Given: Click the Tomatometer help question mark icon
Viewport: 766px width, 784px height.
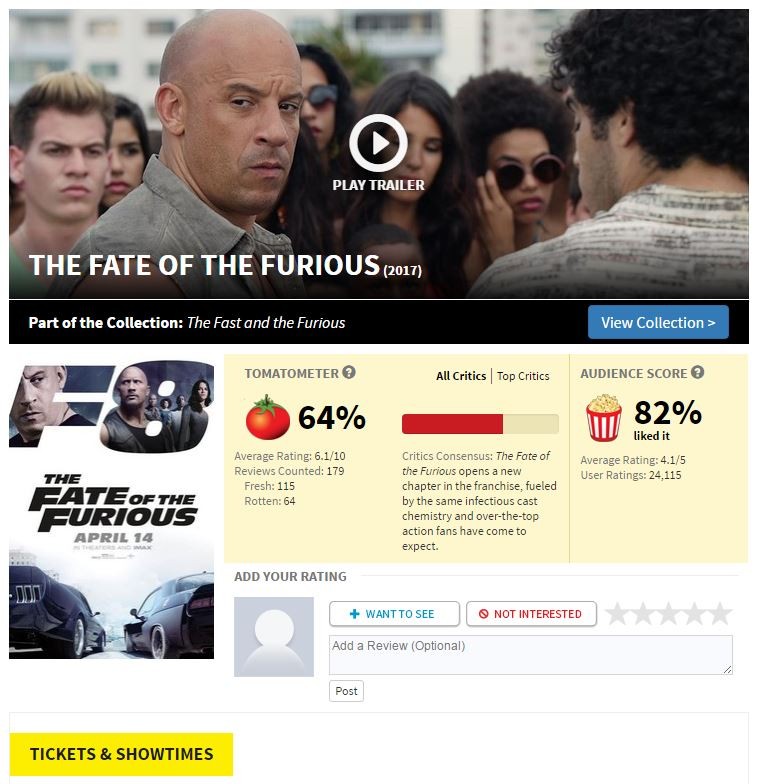Looking at the screenshot, I should 348,372.
